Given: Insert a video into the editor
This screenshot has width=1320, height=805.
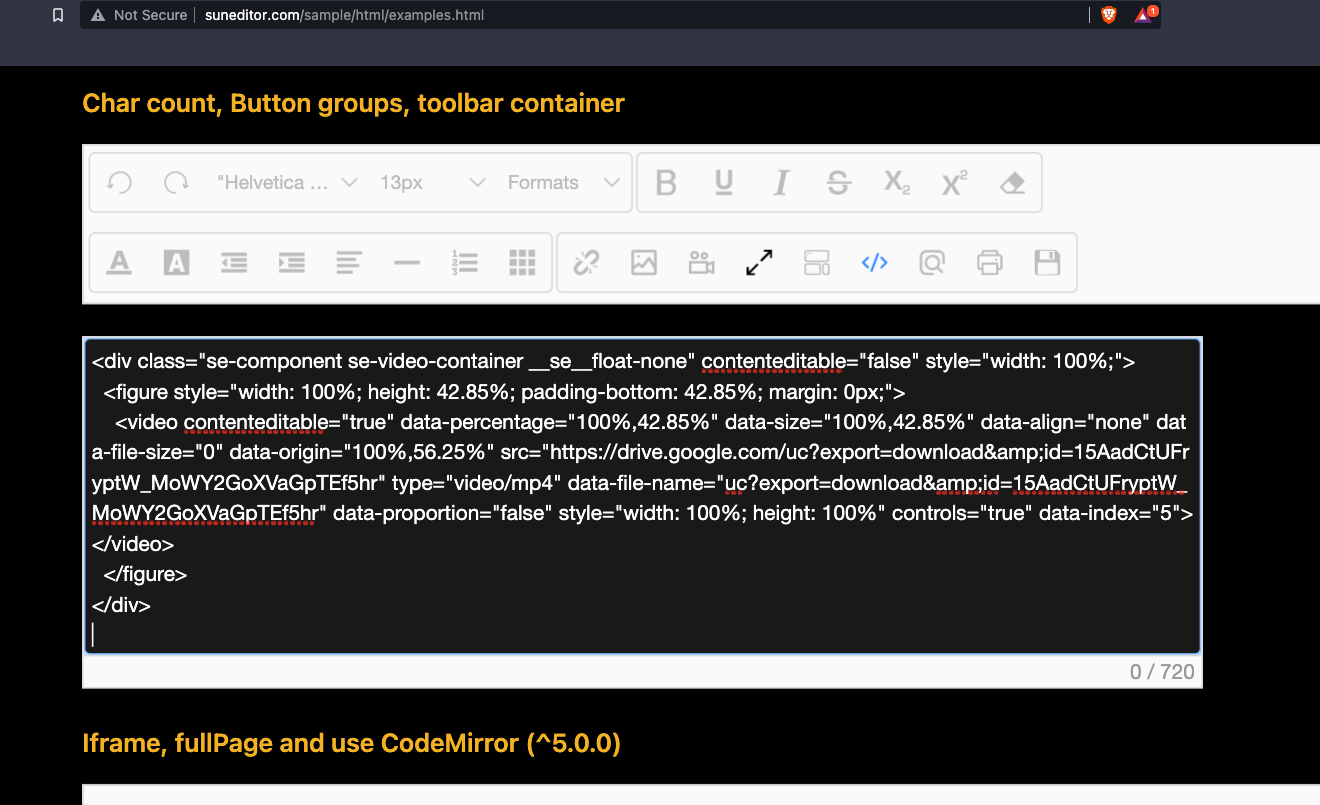Looking at the screenshot, I should [x=701, y=262].
